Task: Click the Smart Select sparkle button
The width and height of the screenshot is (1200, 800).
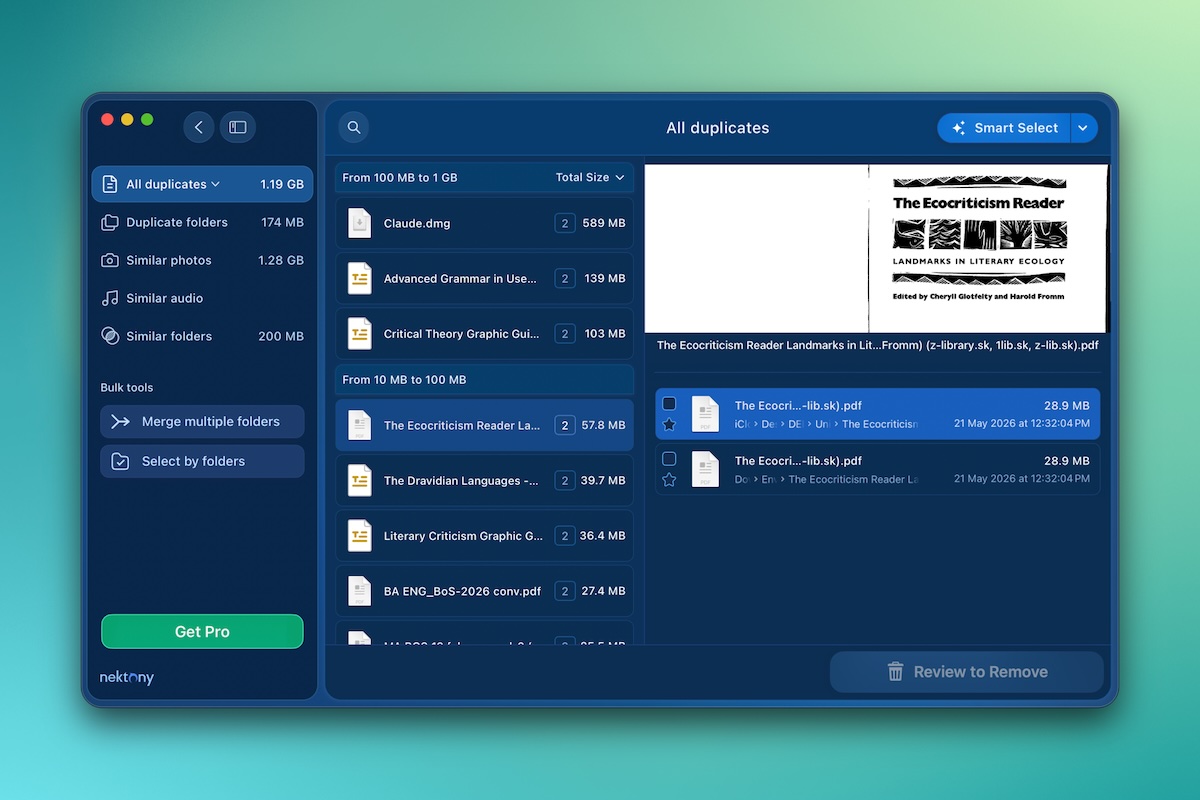Action: 1004,128
